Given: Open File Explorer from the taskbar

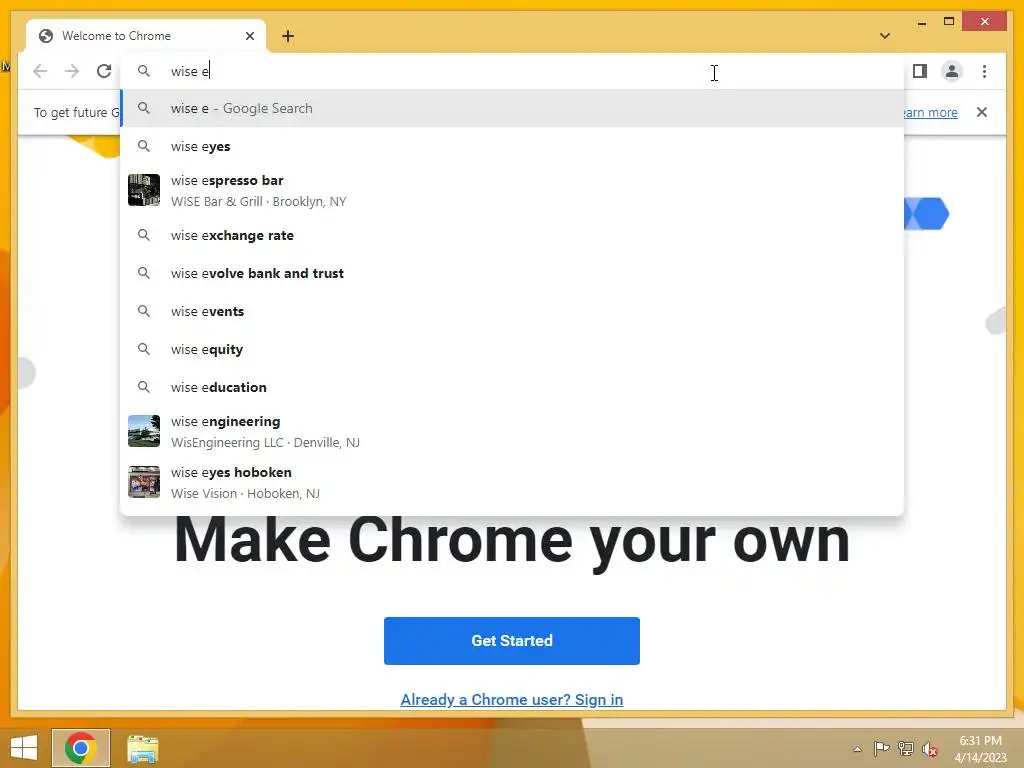Looking at the screenshot, I should point(142,748).
